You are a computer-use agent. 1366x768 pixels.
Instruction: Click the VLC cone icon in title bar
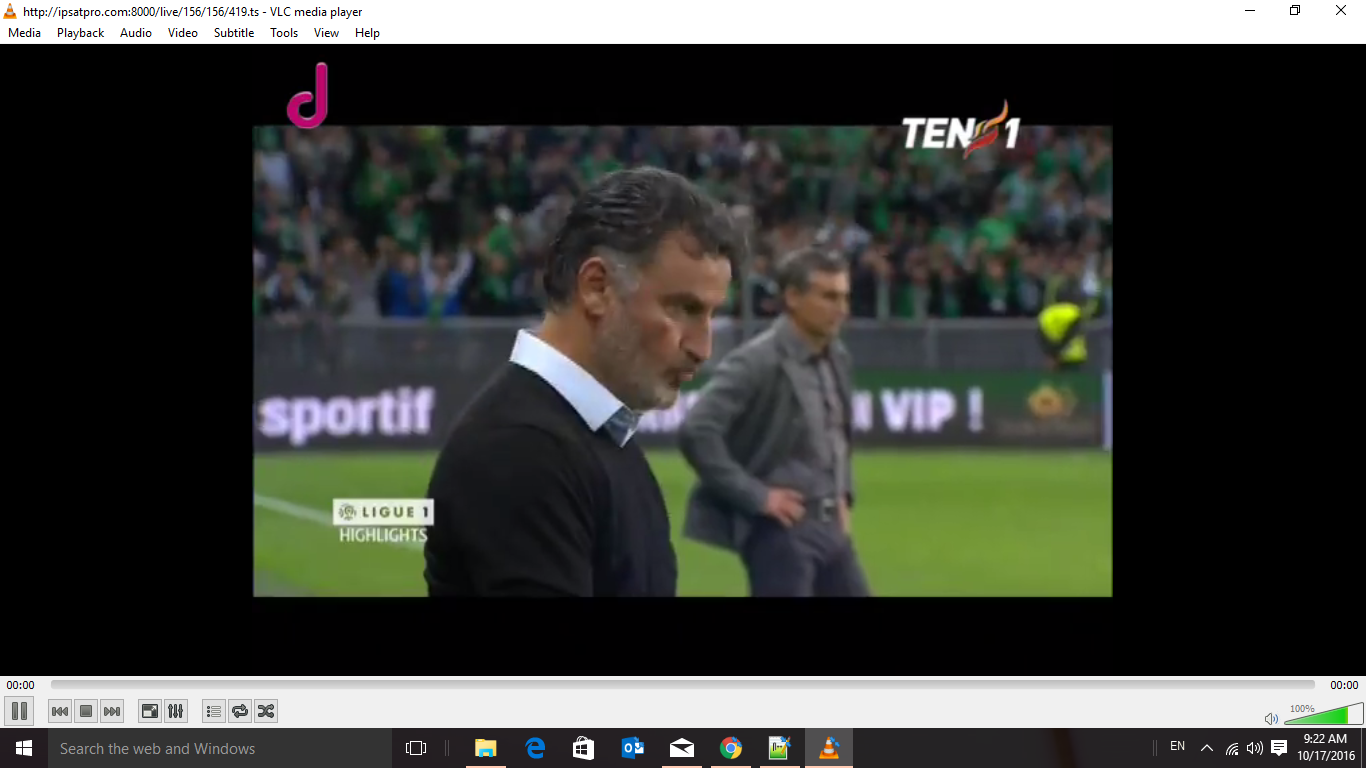coord(10,11)
